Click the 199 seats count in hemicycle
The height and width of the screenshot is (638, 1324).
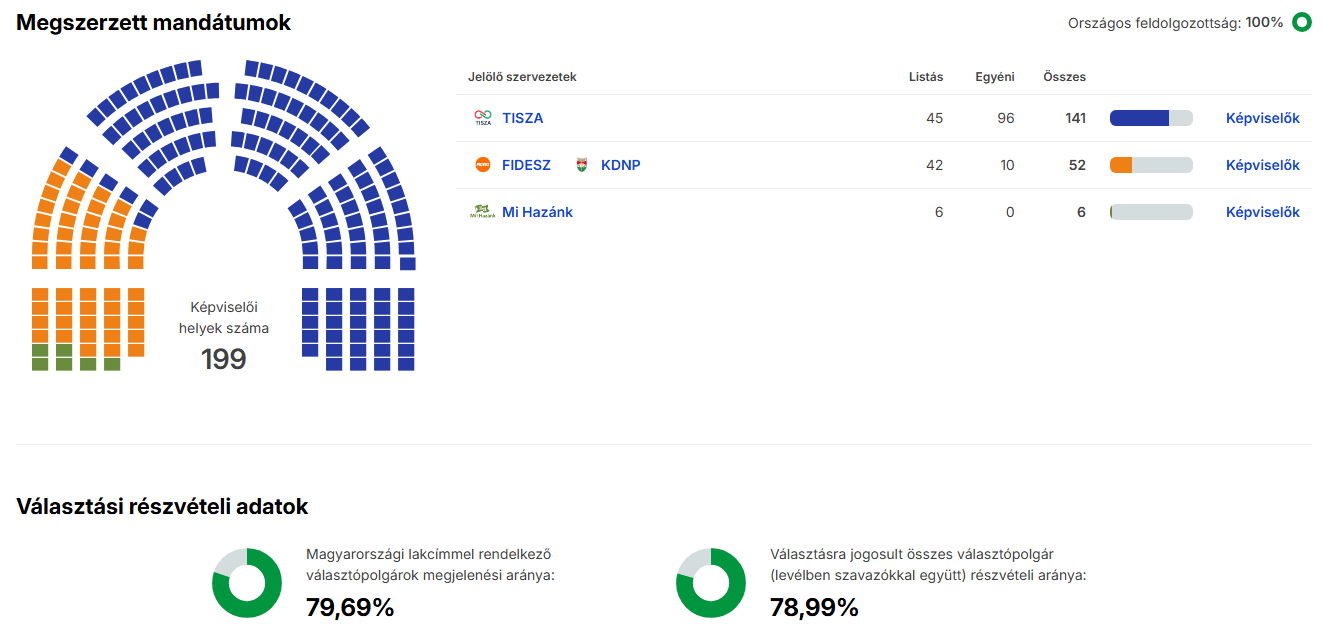point(224,359)
